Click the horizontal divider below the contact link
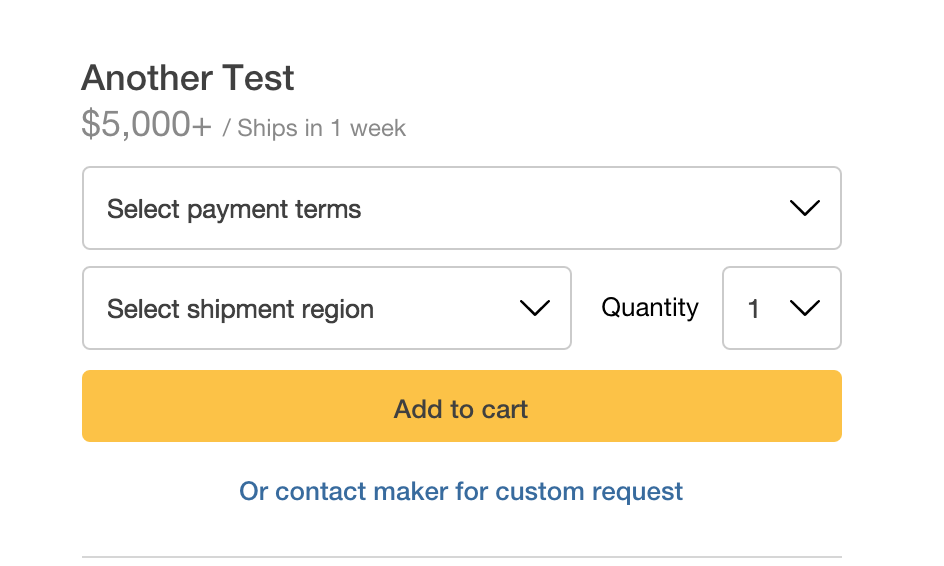Screen dimensions: 944x566 462,557
